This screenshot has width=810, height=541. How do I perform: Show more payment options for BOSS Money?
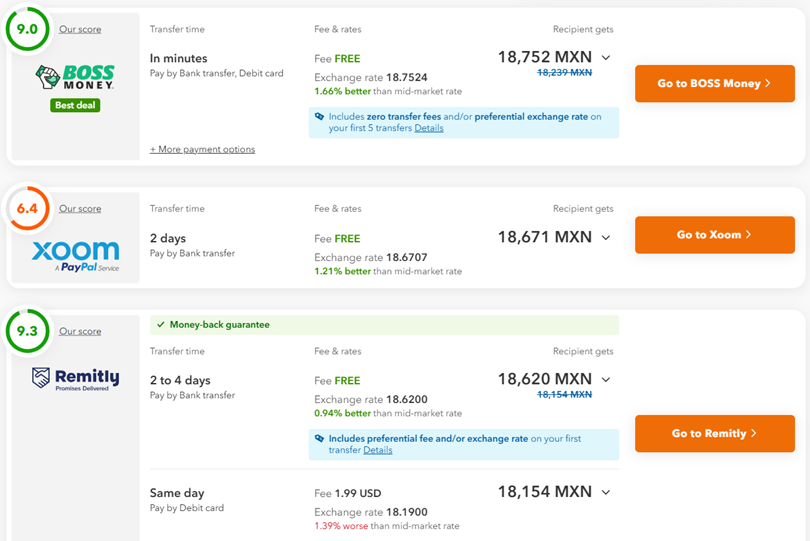pos(202,150)
